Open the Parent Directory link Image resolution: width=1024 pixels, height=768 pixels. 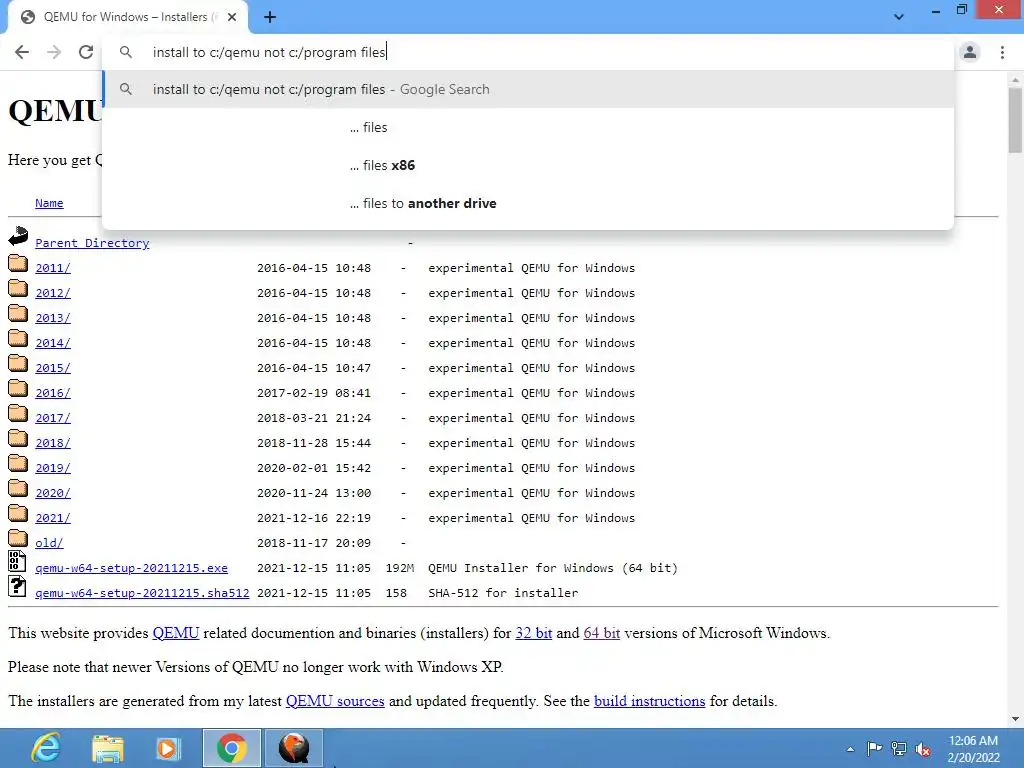tap(92, 243)
